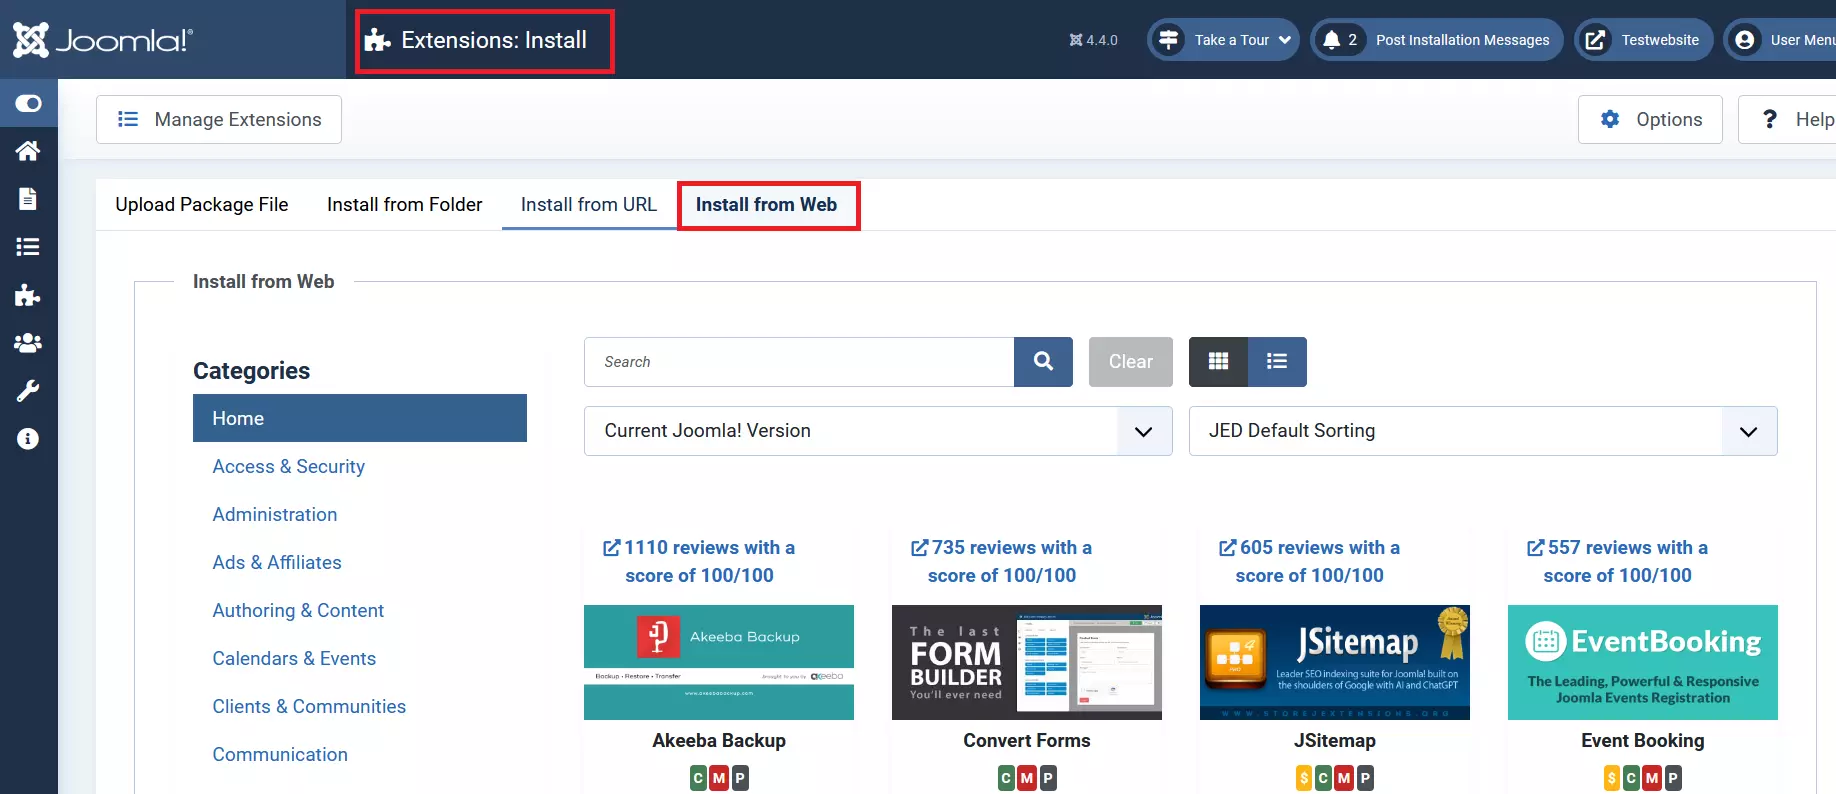
Task: Switch to Install from URL tab
Action: click(x=589, y=205)
